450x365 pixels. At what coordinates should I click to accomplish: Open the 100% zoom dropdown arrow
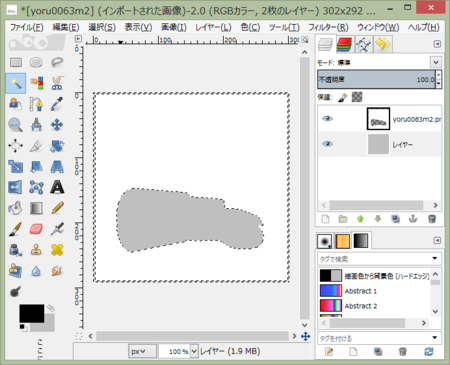194,351
